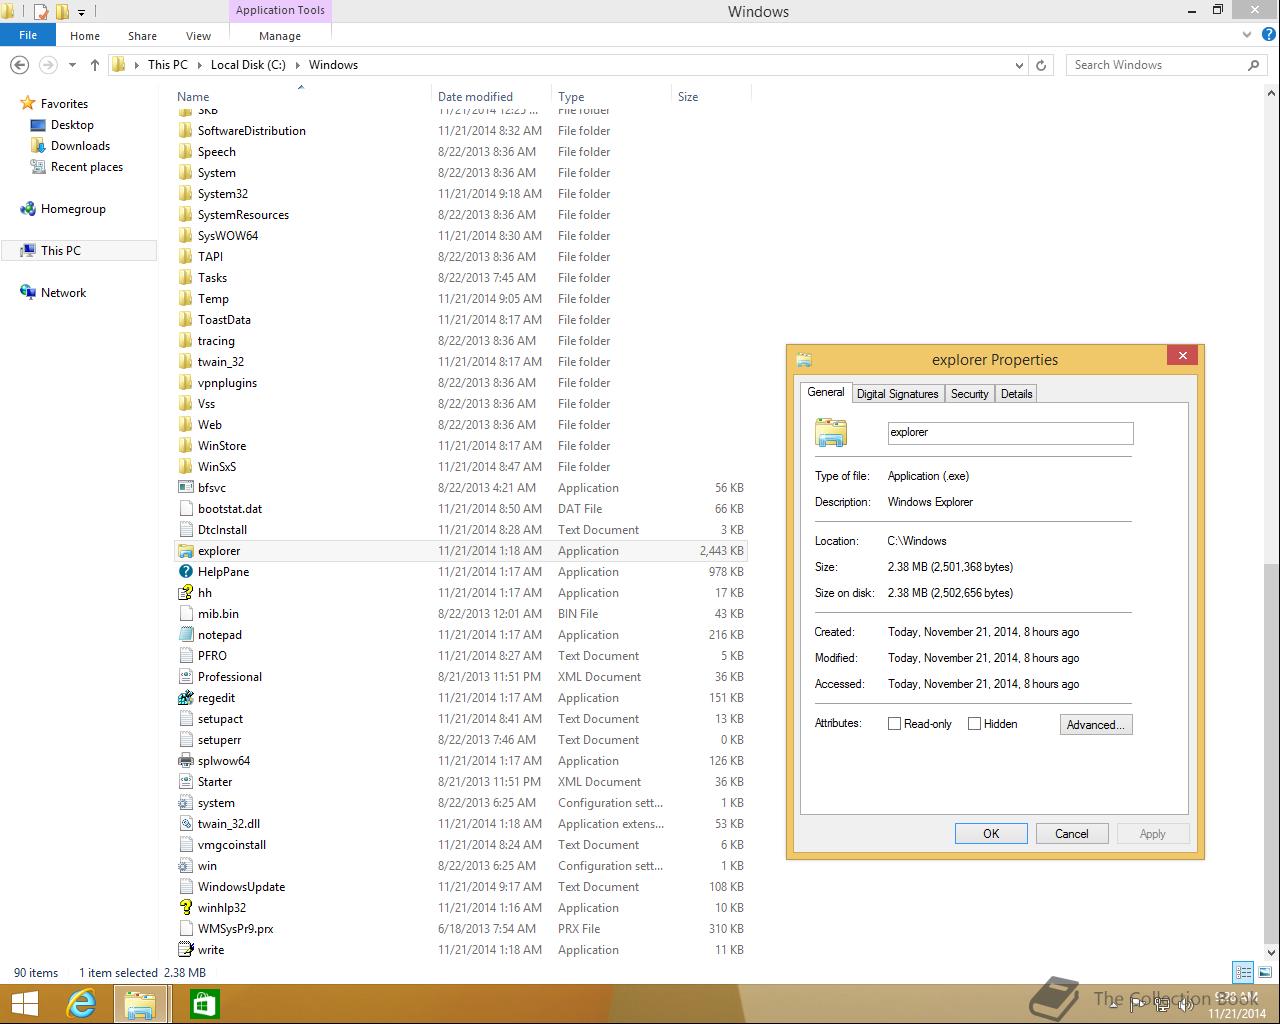
Task: Click the twain_32.dll file icon
Action: pos(185,824)
